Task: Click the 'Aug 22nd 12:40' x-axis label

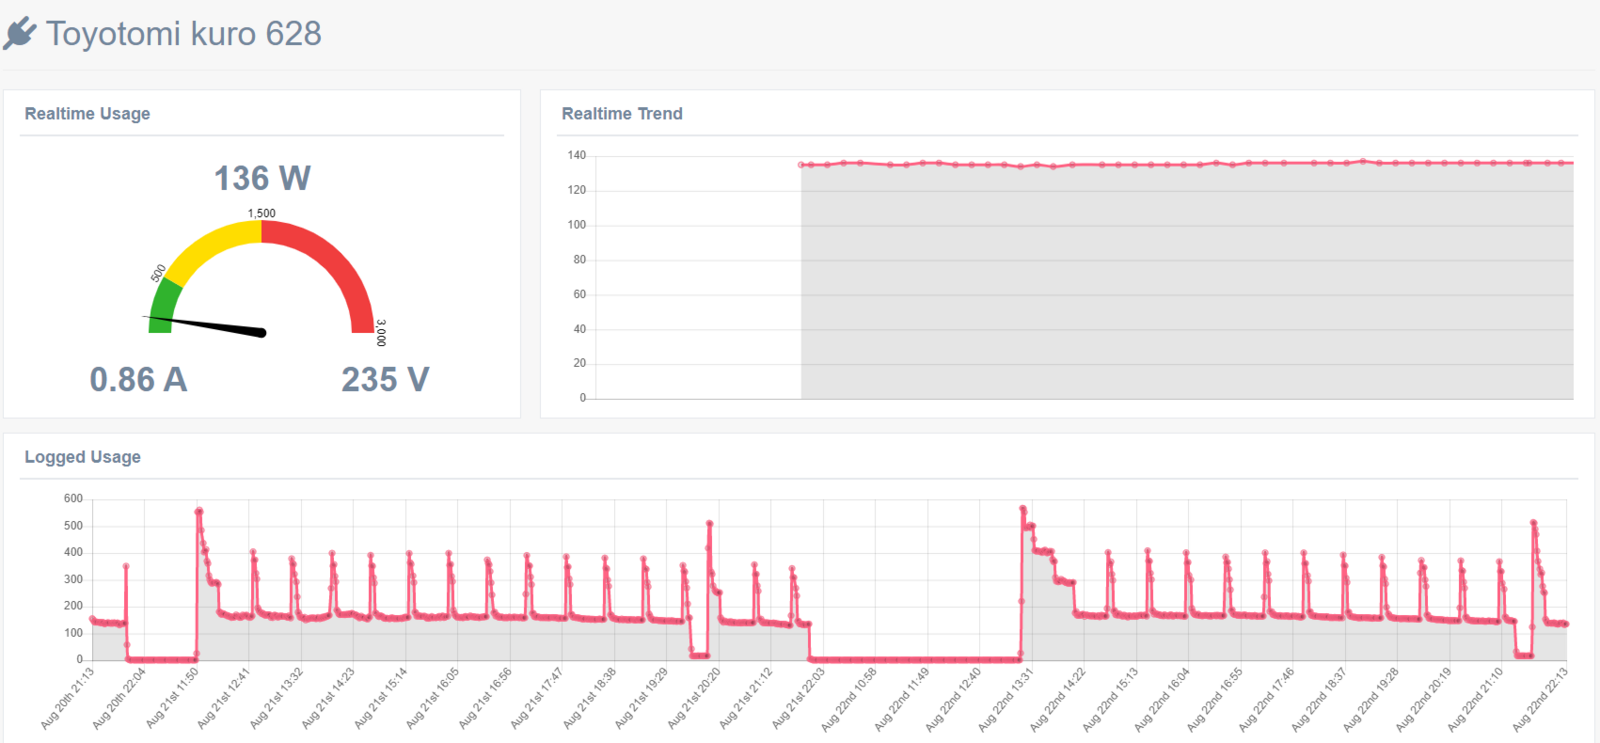Action: point(955,698)
